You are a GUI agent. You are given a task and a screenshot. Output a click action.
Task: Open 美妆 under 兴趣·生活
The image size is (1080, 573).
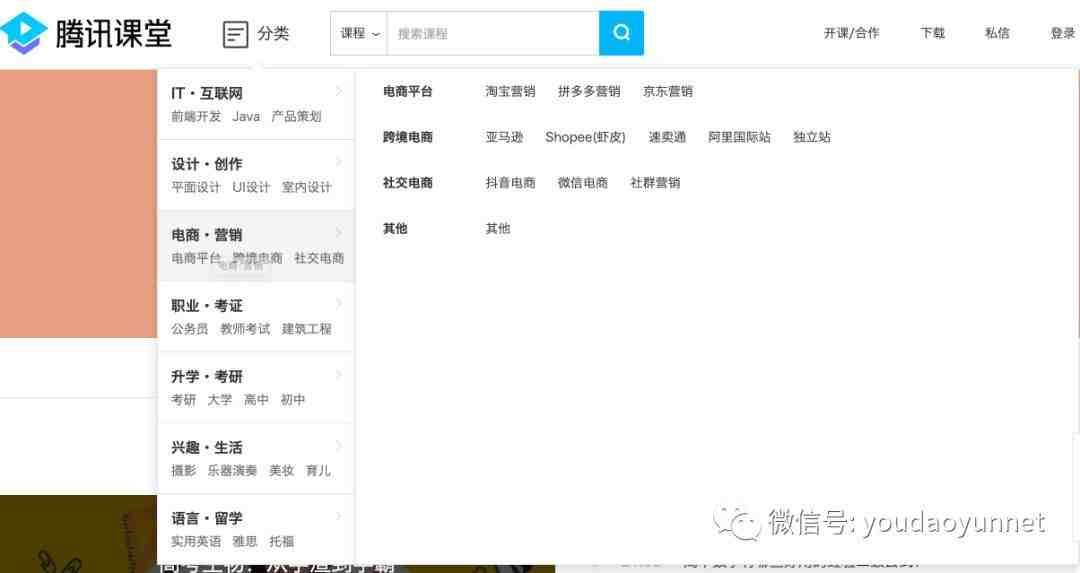pyautogui.click(x=282, y=471)
